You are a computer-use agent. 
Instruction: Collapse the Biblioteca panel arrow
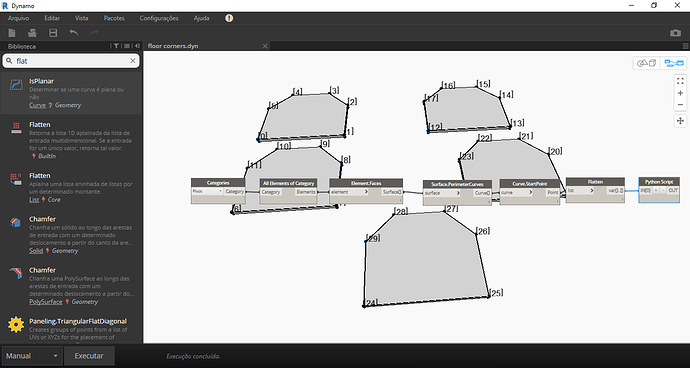tap(137, 46)
